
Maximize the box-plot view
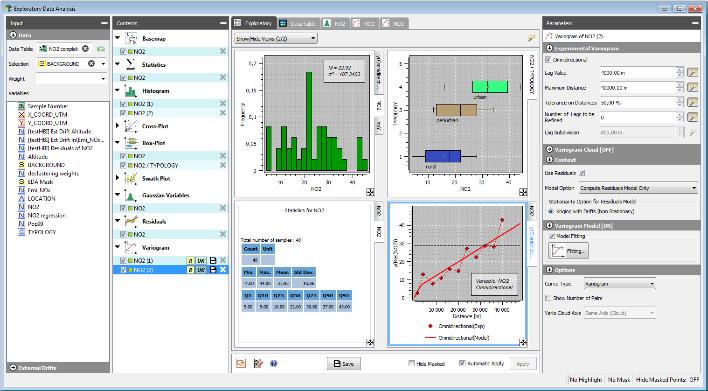tap(523, 192)
